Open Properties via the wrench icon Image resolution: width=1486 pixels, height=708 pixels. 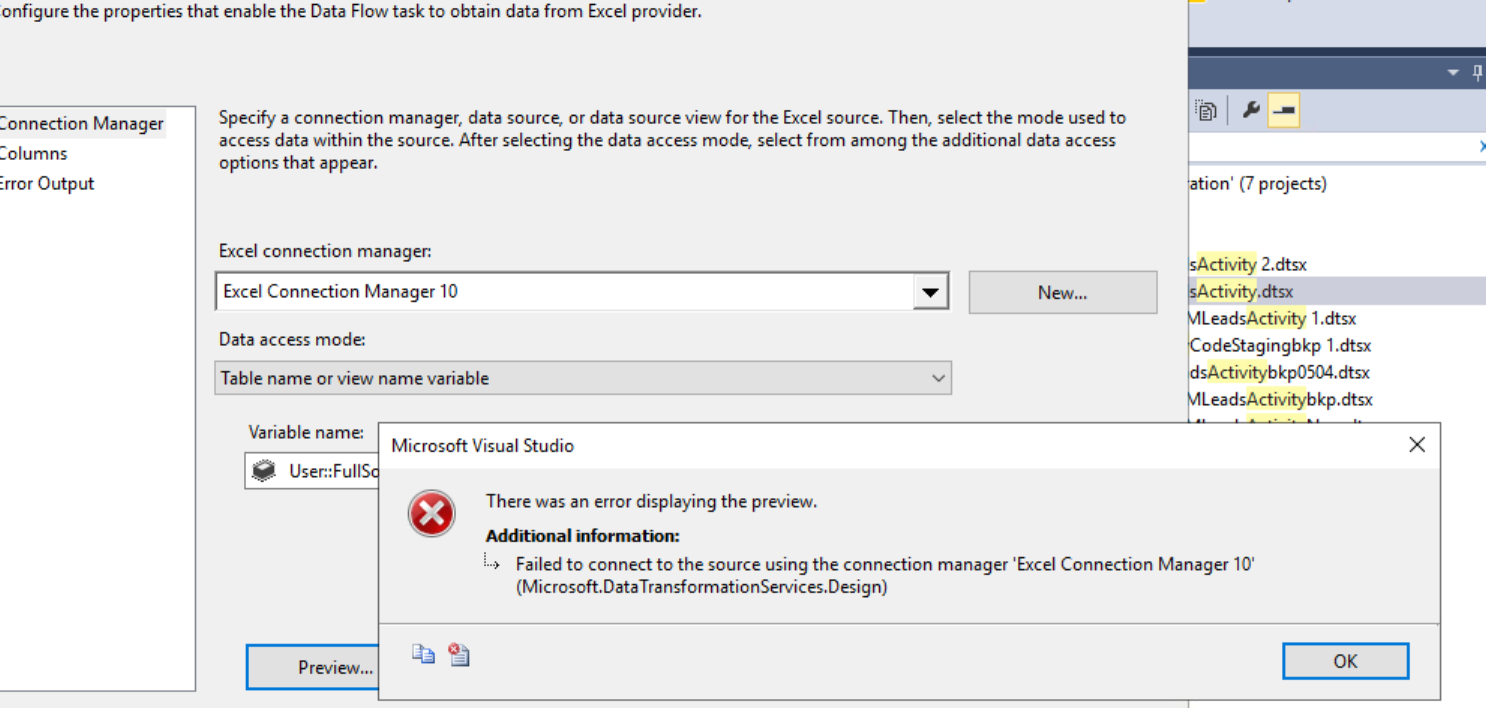tap(1250, 110)
